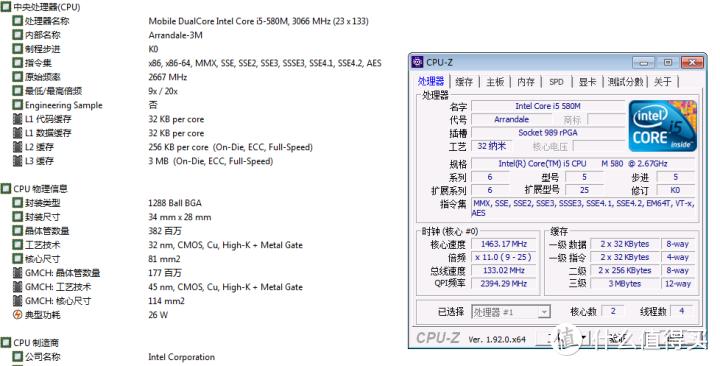Click the text 34 mm x 28 mm
The width and height of the screenshot is (720, 366).
[x=180, y=217]
